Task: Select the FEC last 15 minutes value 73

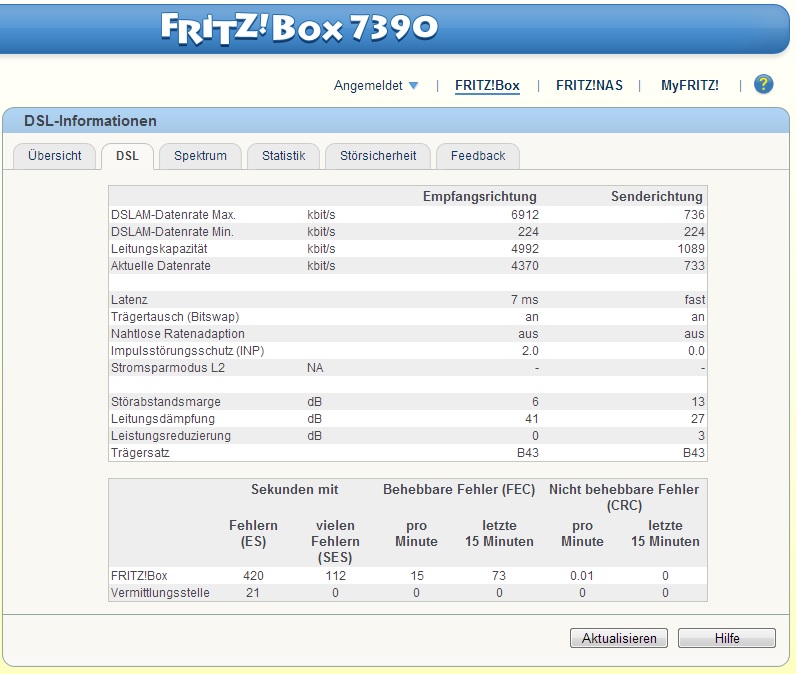Action: click(x=499, y=576)
